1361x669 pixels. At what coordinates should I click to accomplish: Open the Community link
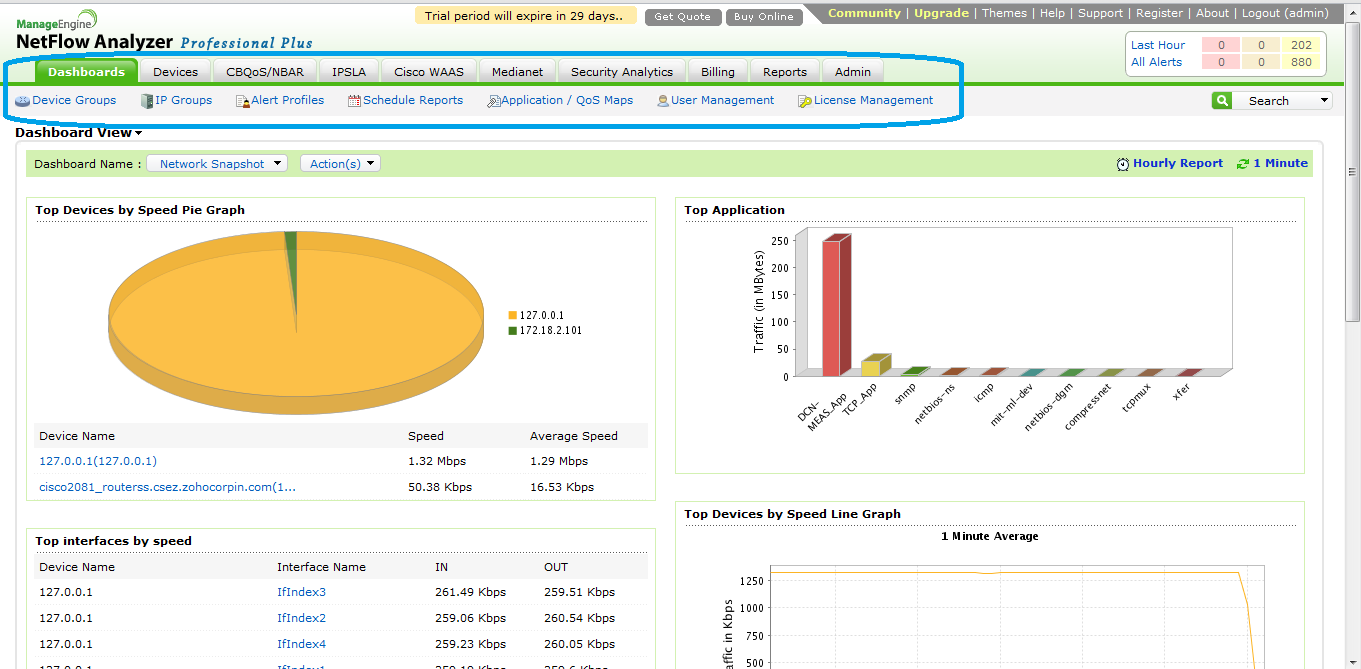864,13
